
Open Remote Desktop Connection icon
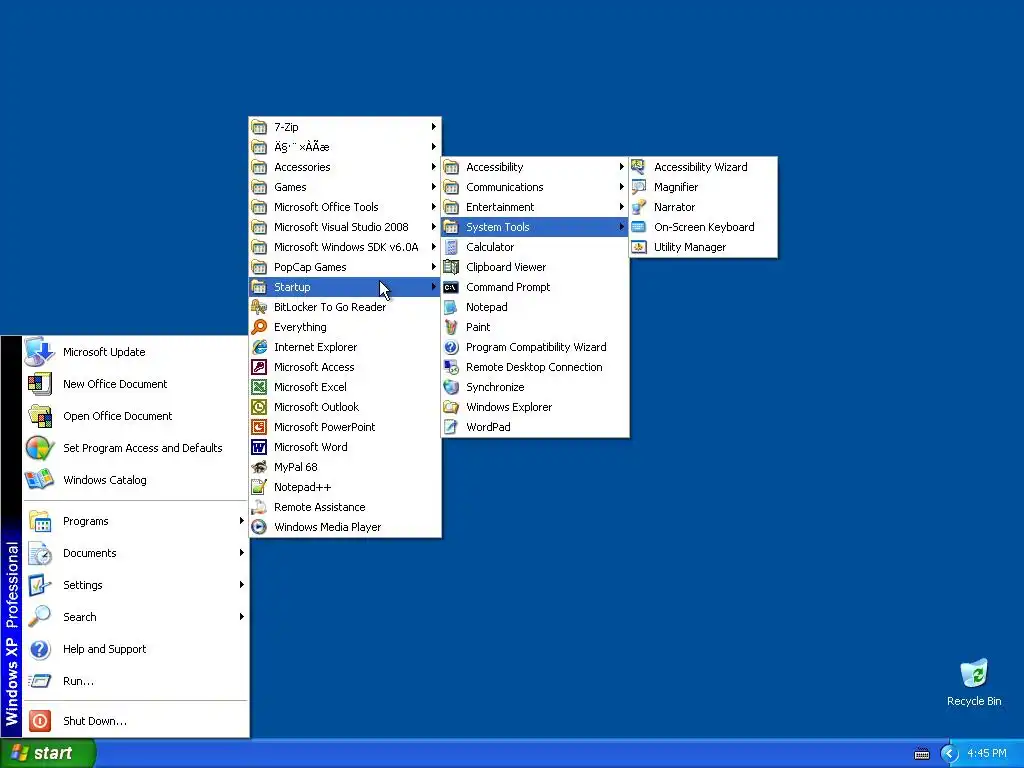tap(451, 367)
